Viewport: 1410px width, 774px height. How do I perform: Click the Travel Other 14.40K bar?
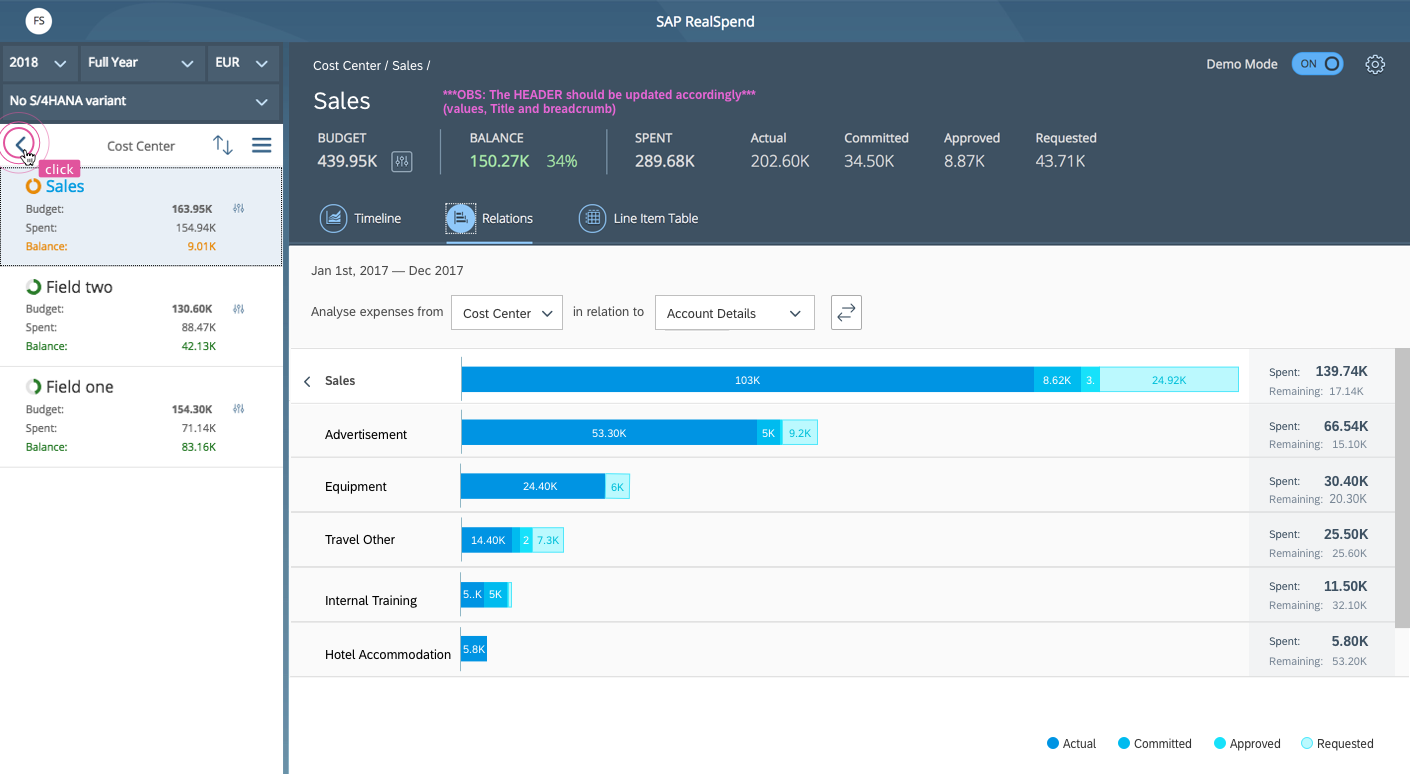(487, 540)
